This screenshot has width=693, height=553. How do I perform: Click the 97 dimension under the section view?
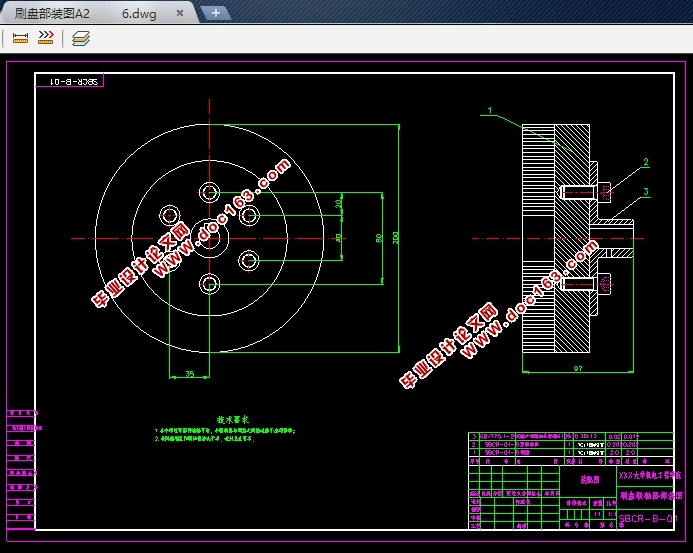pyautogui.click(x=578, y=368)
